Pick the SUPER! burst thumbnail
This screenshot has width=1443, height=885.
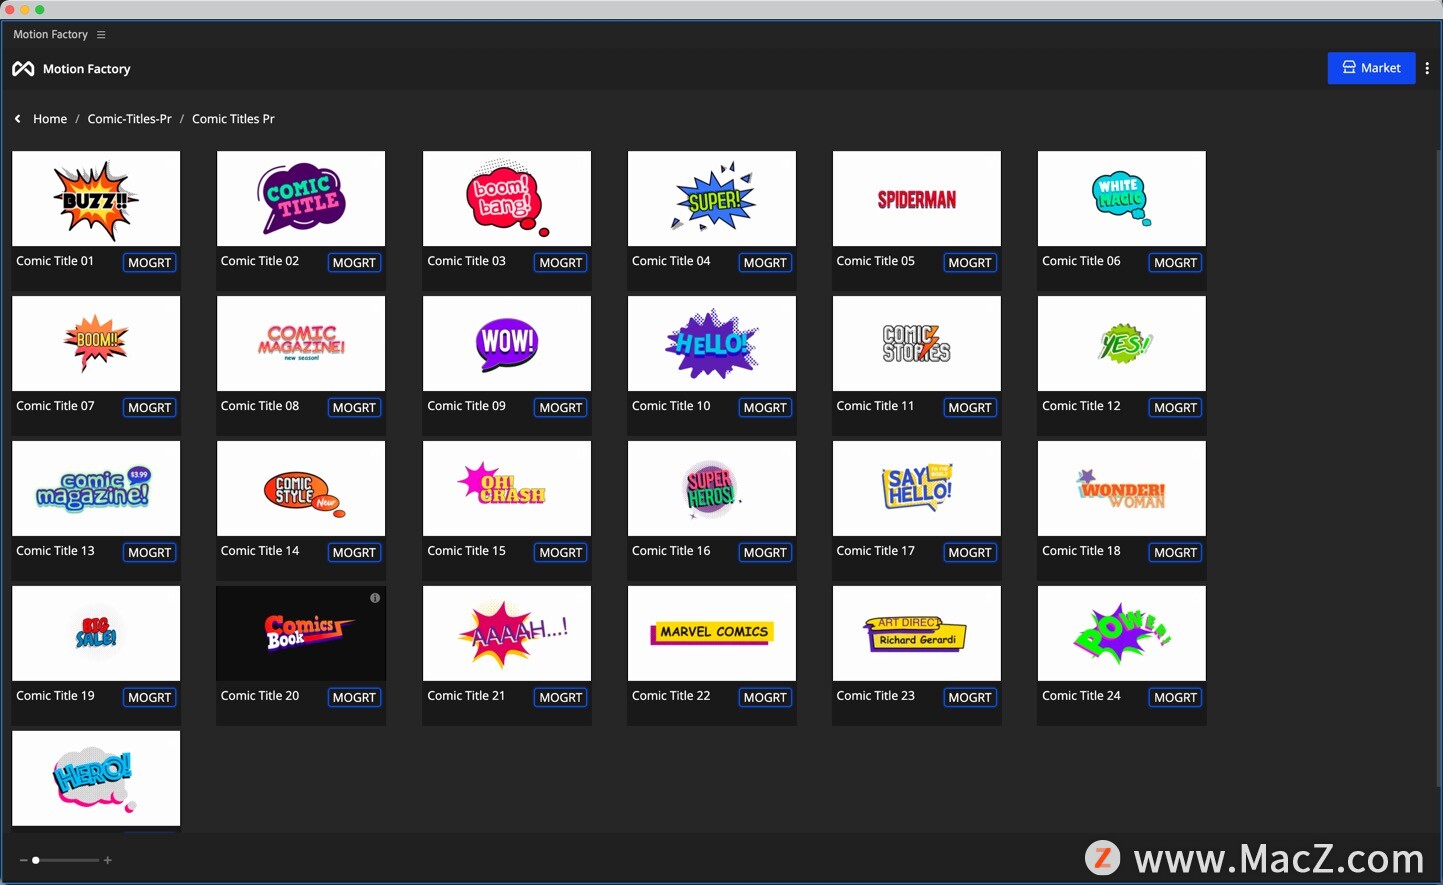pos(712,198)
